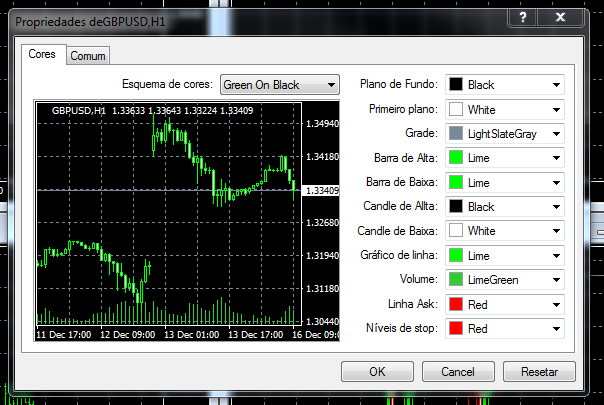The image size is (604, 405).
Task: Open the Barra de Alta color dropdown
Action: pyautogui.click(x=505, y=158)
